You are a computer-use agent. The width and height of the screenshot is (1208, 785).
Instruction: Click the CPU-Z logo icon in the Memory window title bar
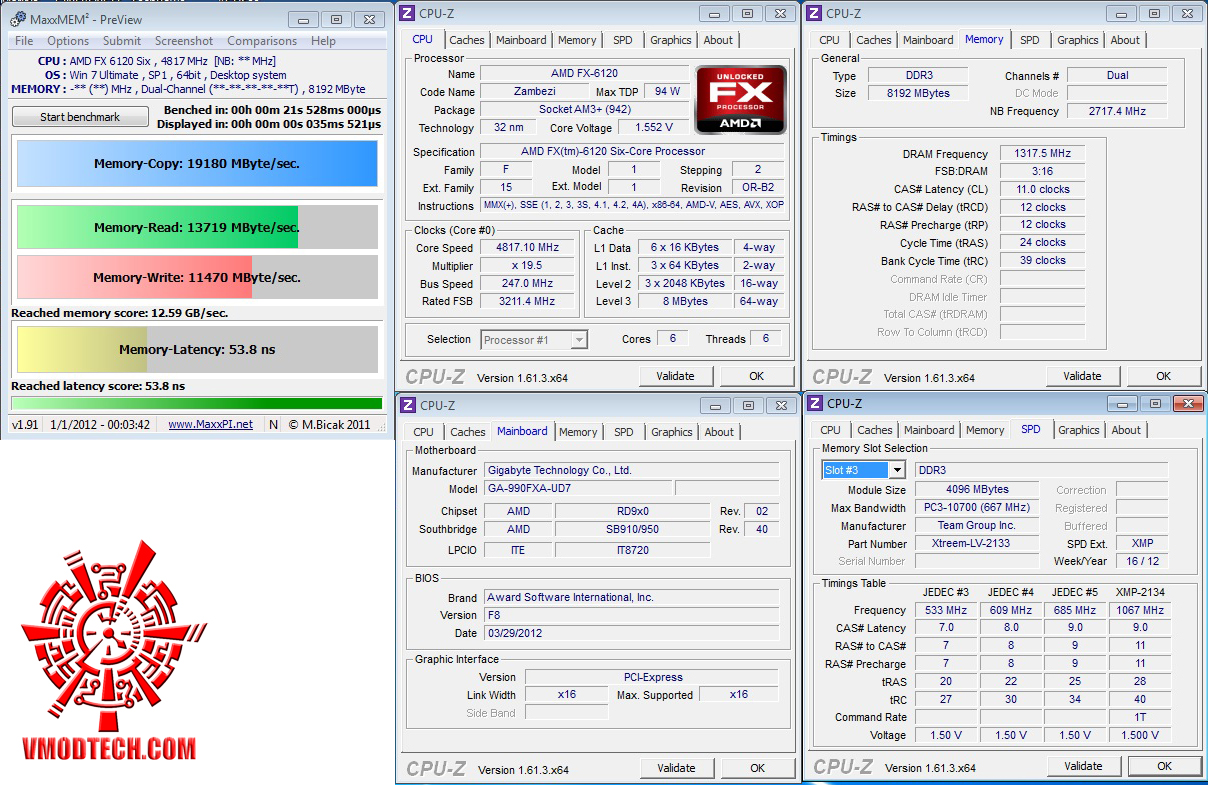tap(815, 13)
